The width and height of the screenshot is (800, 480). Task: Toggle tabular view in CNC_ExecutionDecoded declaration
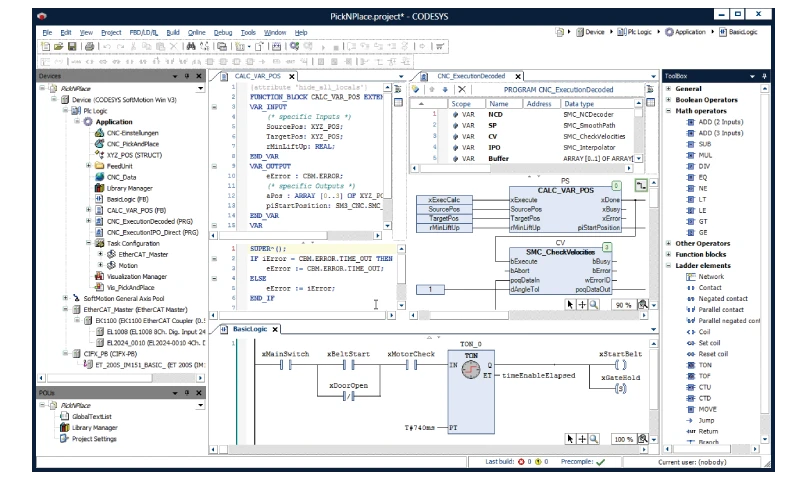651,102
